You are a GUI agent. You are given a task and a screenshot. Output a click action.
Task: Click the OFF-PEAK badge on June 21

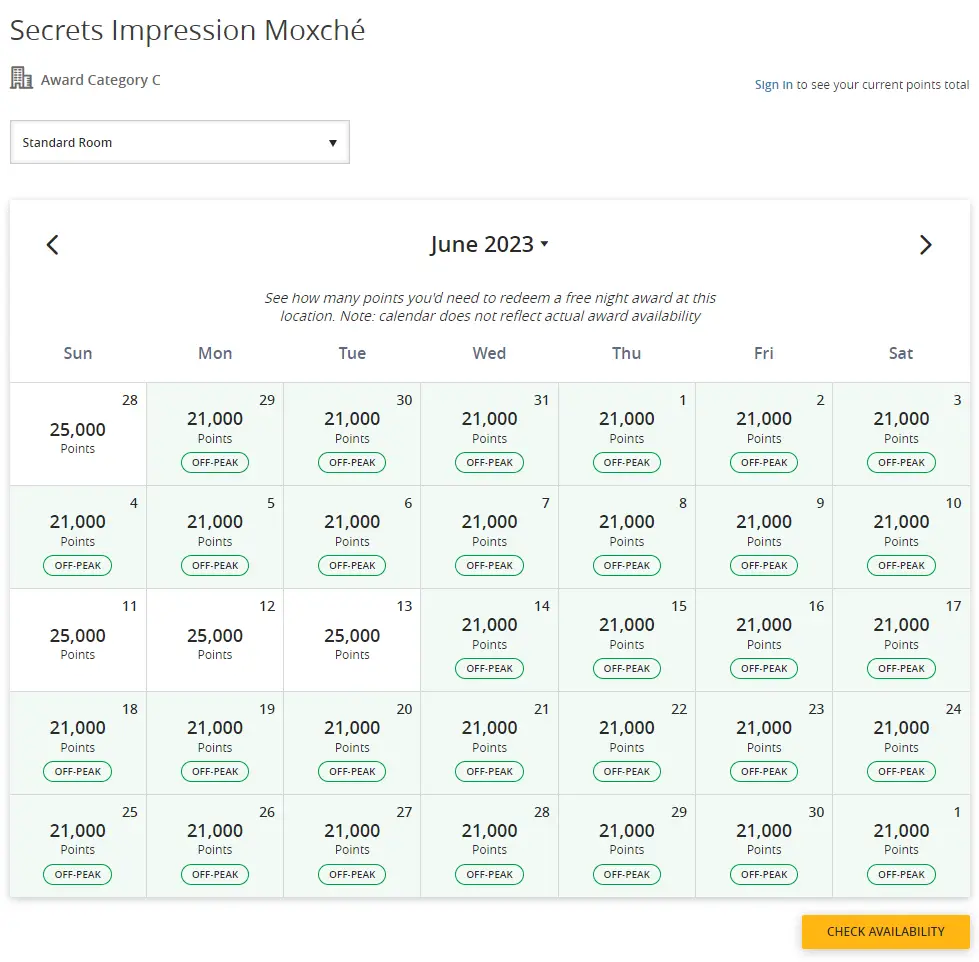click(489, 772)
